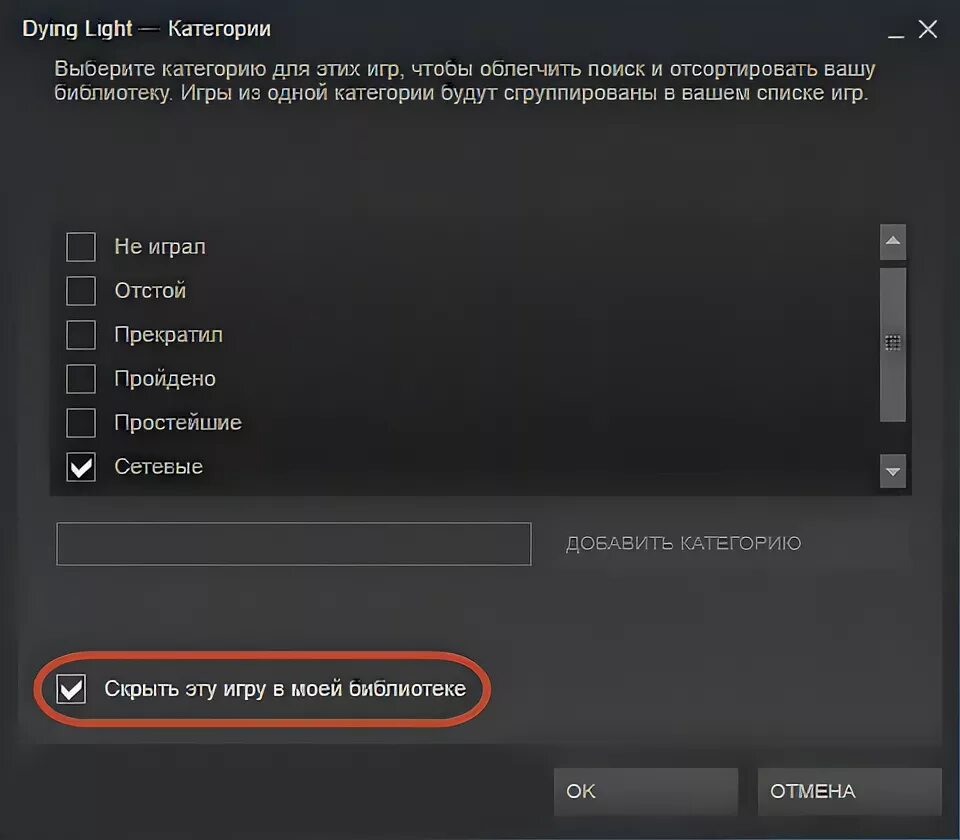Screen dimensions: 960x840
Task: Select the "Простейшие" checkbox
Action: pyautogui.click(x=81, y=423)
